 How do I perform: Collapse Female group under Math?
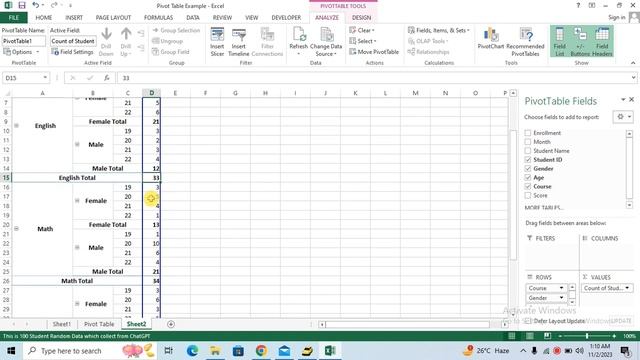77,200
